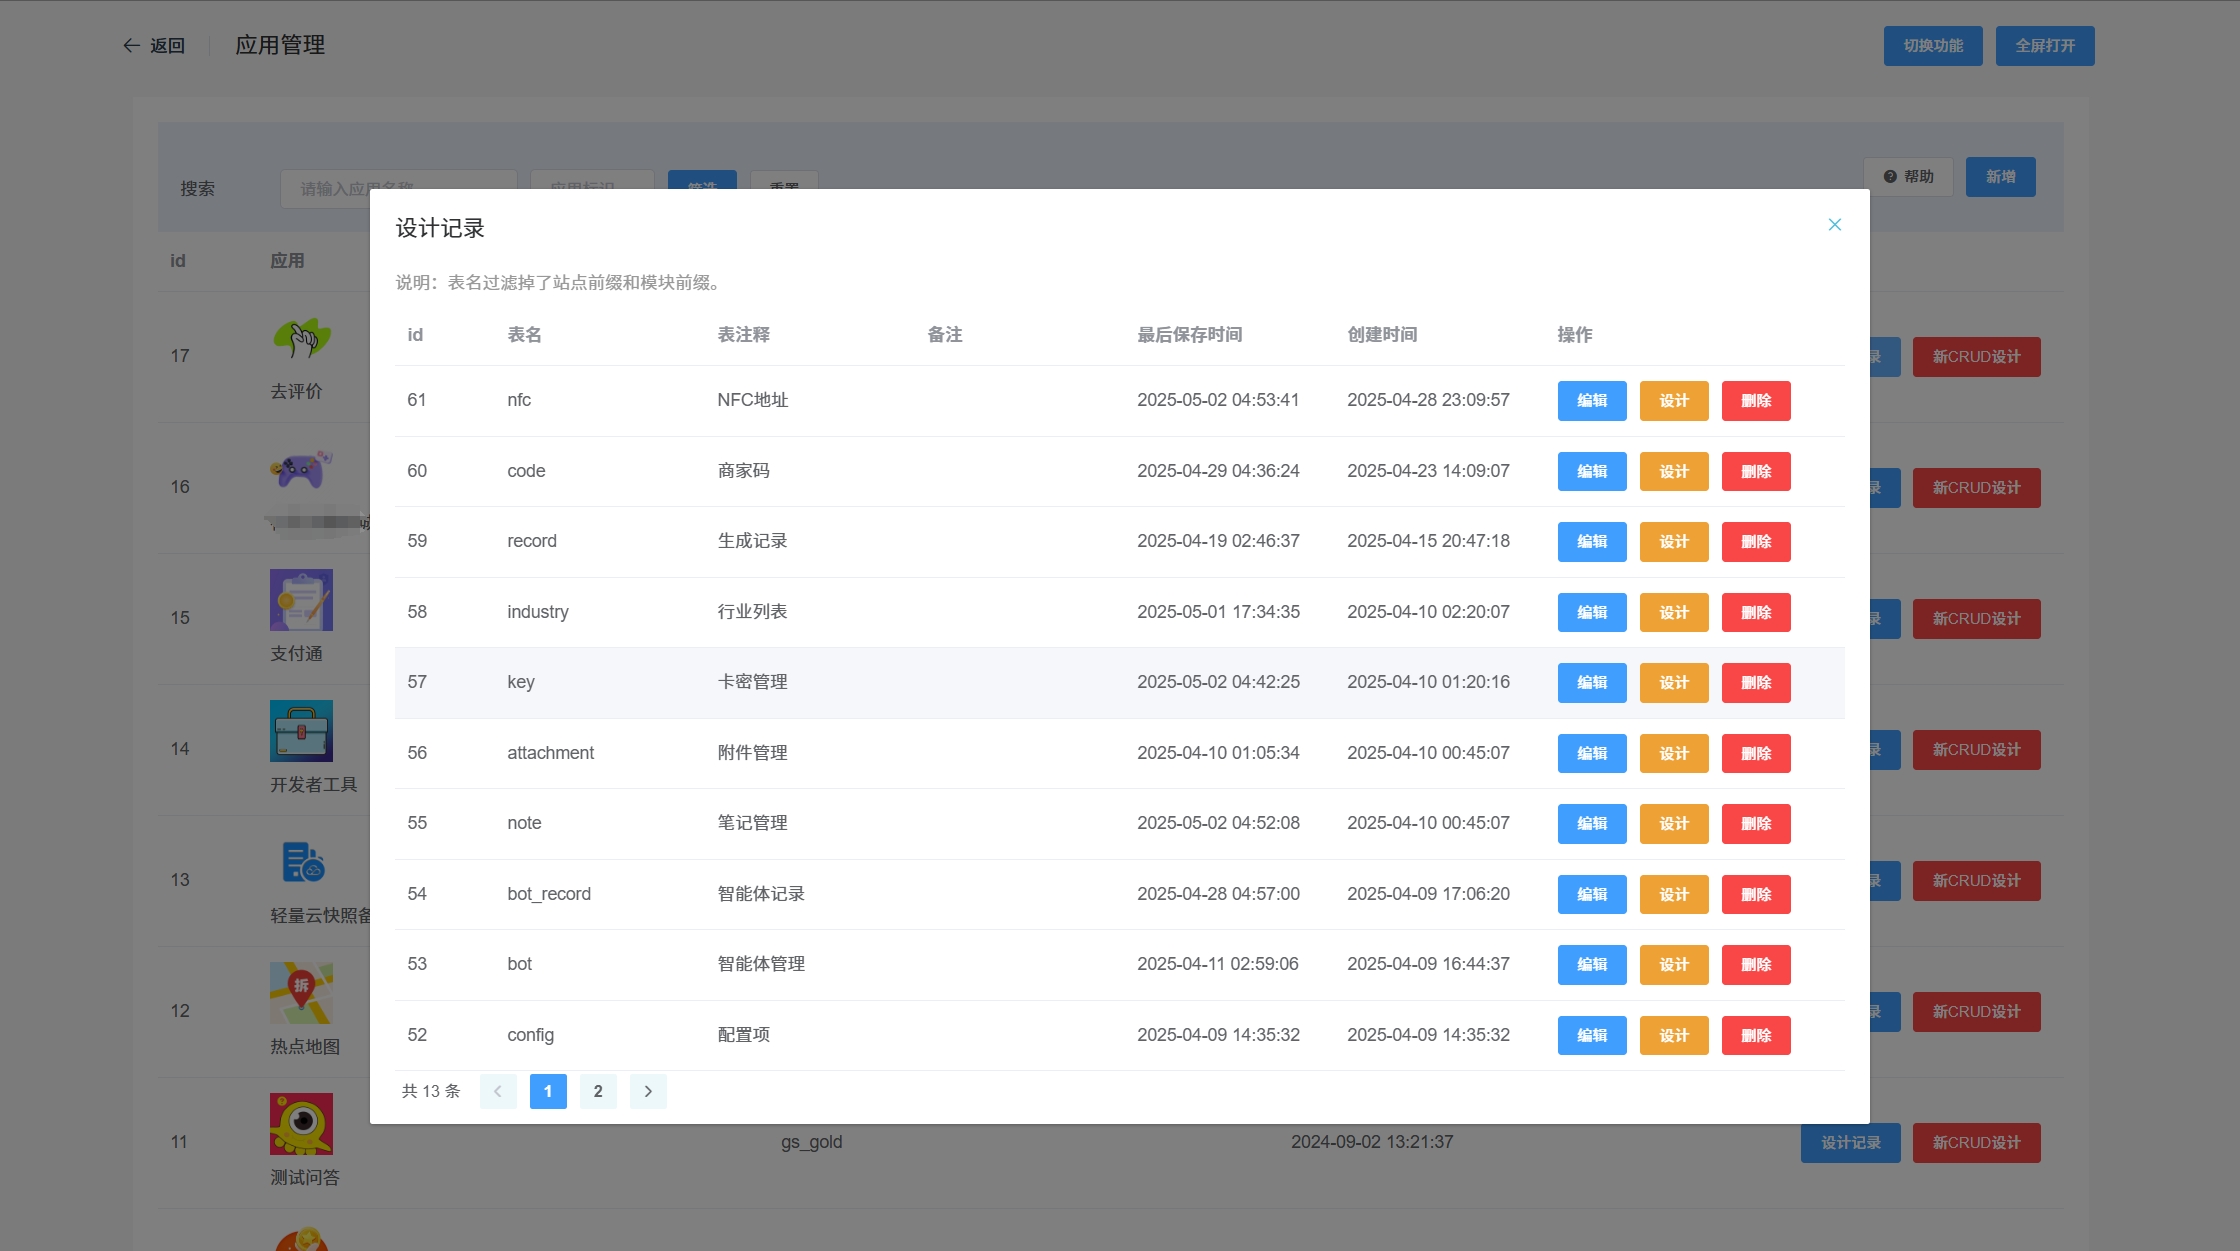Switch to page 2 of records
The width and height of the screenshot is (2240, 1251).
pyautogui.click(x=598, y=1091)
